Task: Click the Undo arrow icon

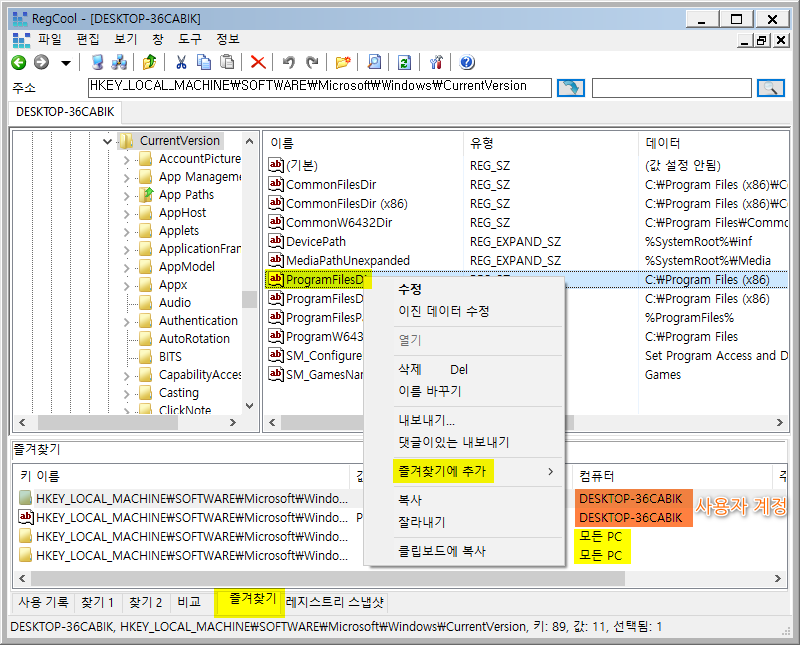Action: coord(289,62)
